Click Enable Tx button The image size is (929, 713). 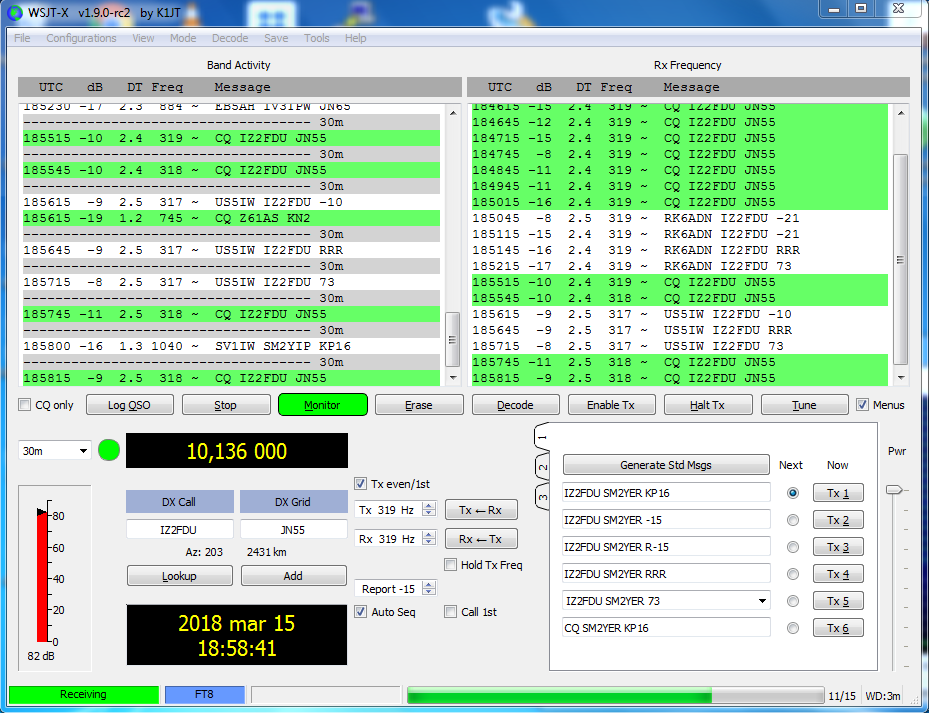pos(611,405)
